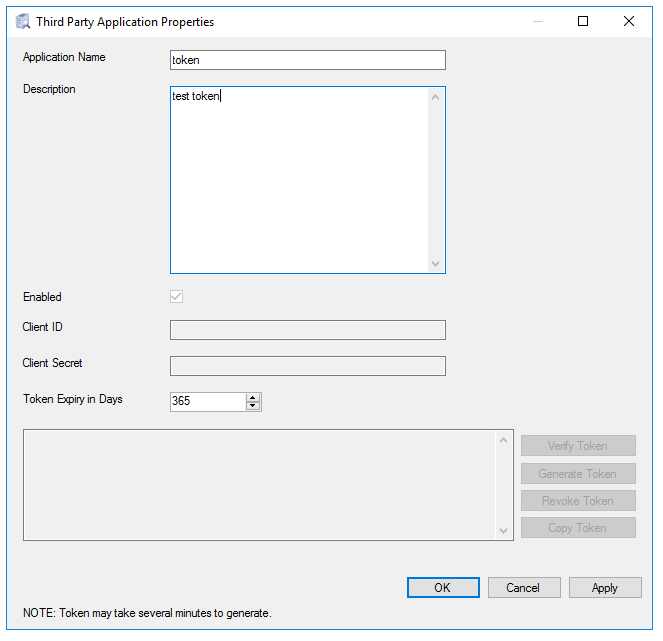Click inside the Description text area

click(300, 180)
